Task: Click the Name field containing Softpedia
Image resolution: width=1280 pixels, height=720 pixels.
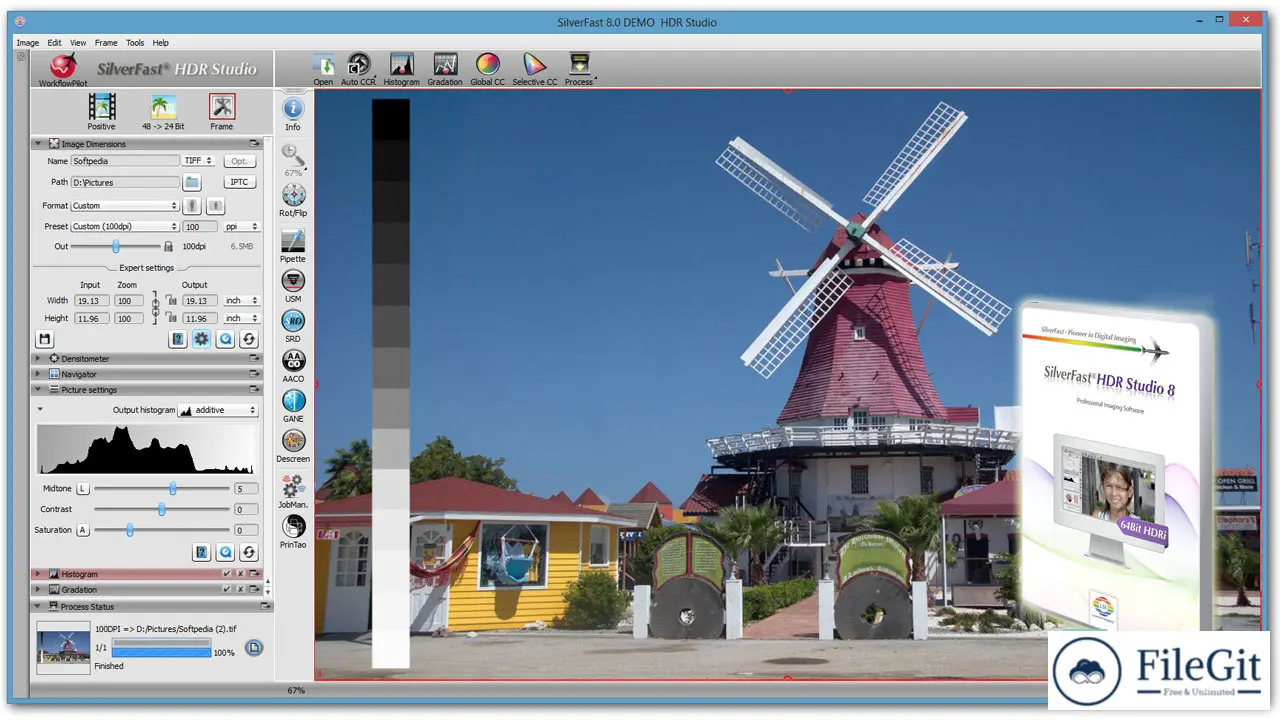Action: (125, 161)
